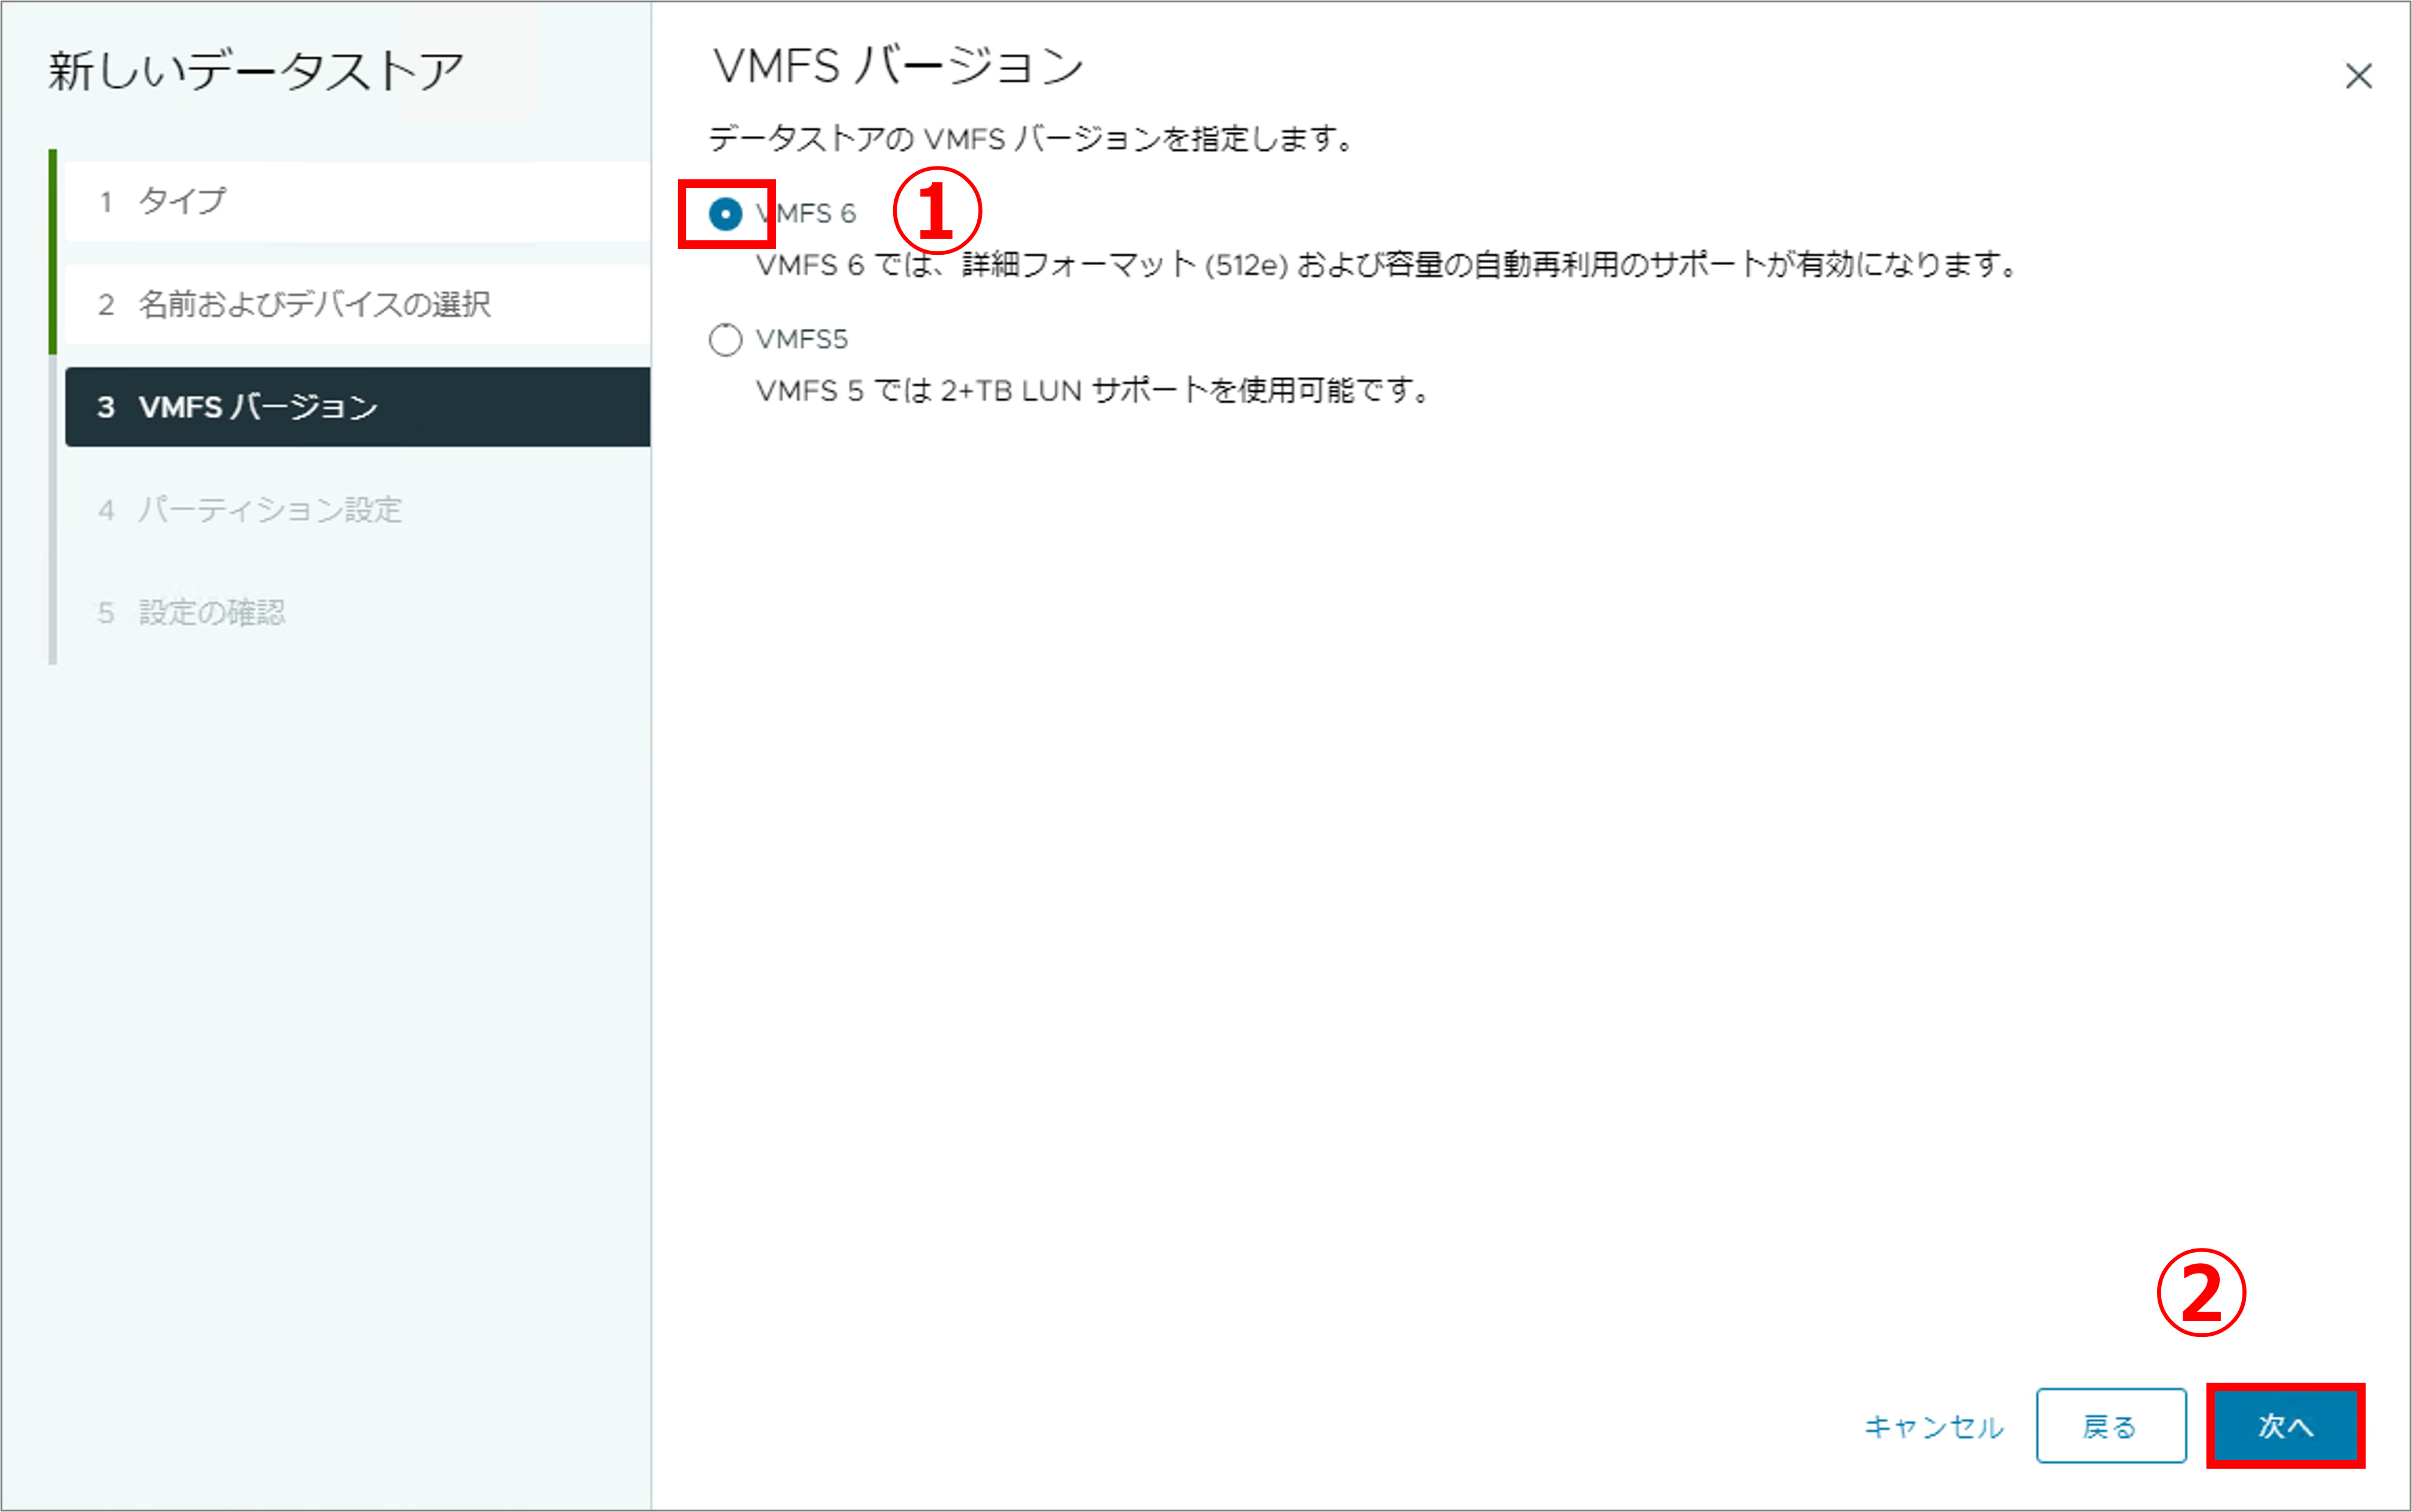Image resolution: width=2412 pixels, height=1512 pixels.
Task: Click the 新しいデータストア wizard title
Action: (x=256, y=72)
